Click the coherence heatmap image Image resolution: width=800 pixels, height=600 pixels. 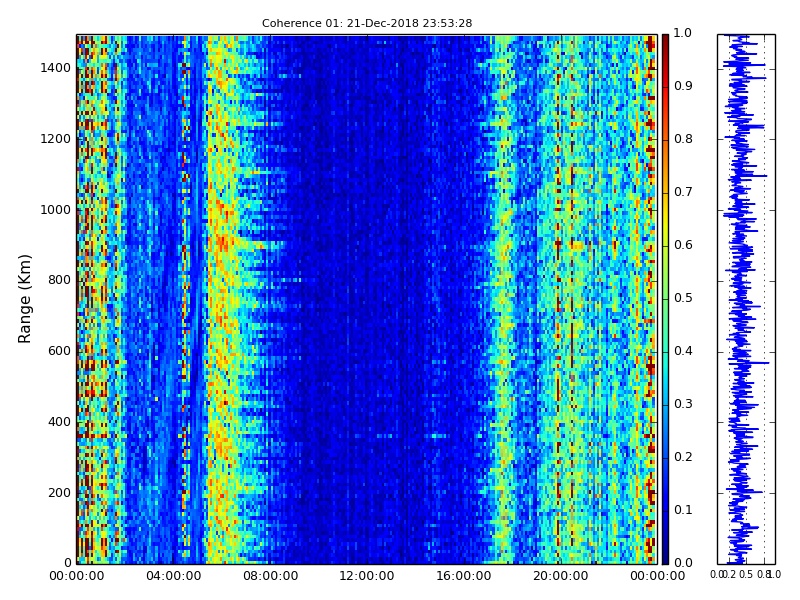click(x=367, y=299)
